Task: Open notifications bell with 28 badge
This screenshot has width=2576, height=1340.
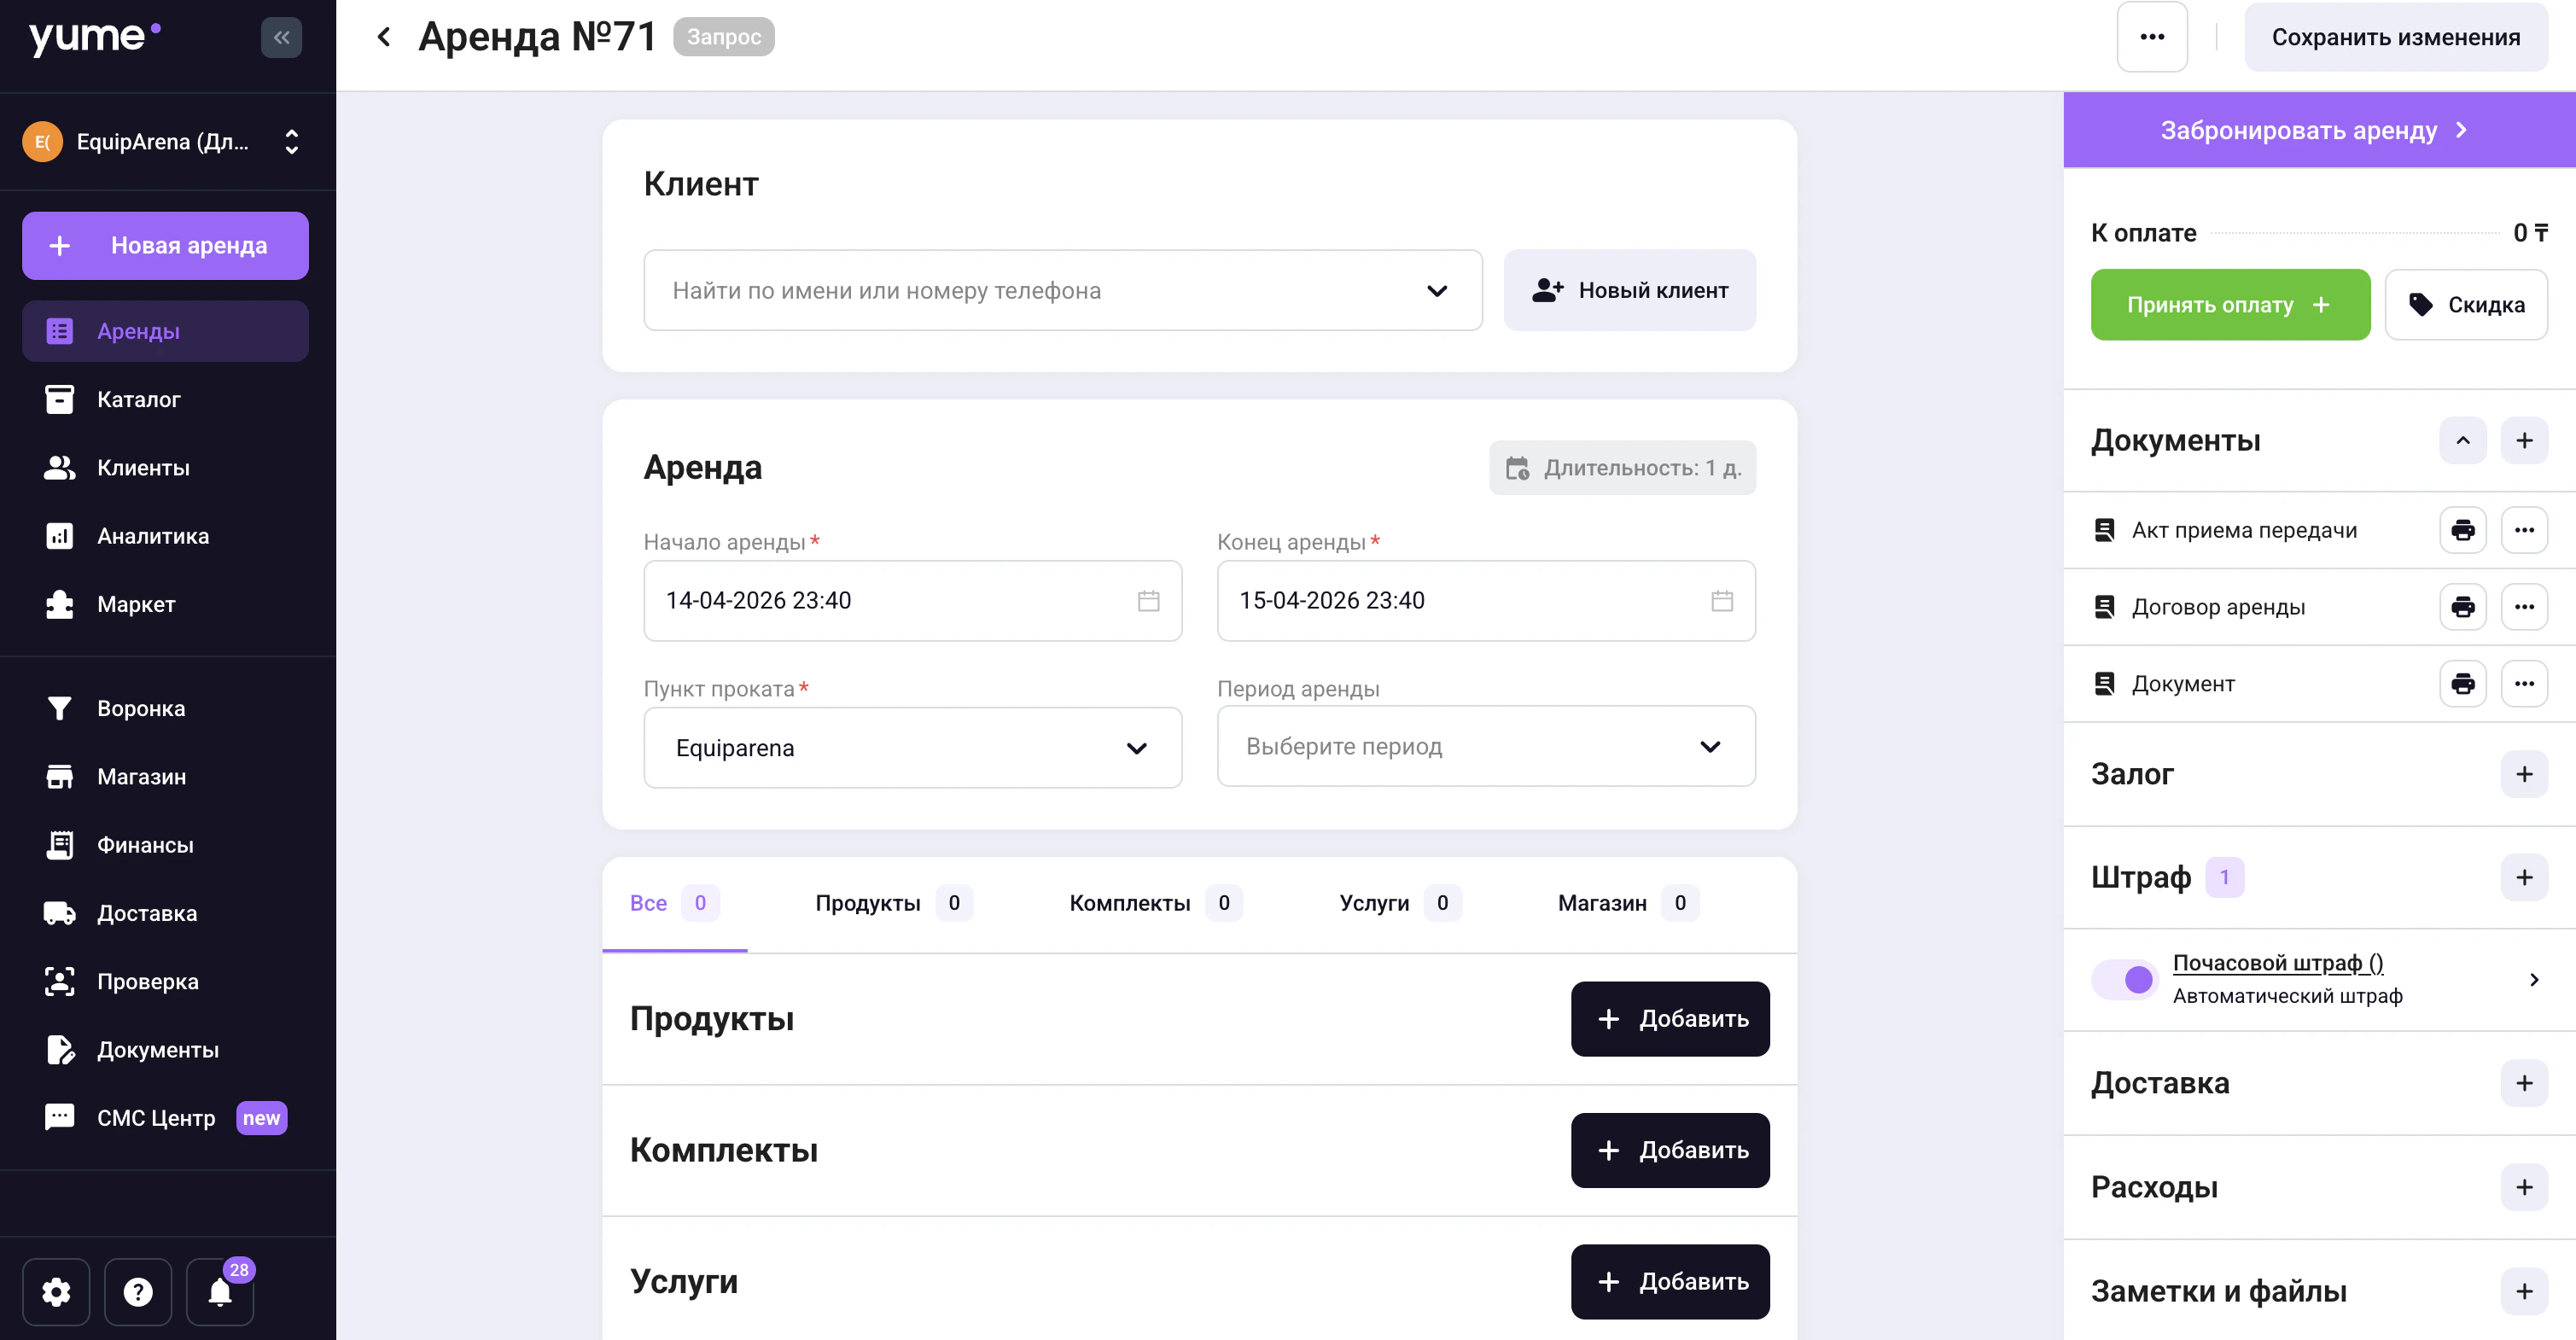Action: pyautogui.click(x=220, y=1292)
